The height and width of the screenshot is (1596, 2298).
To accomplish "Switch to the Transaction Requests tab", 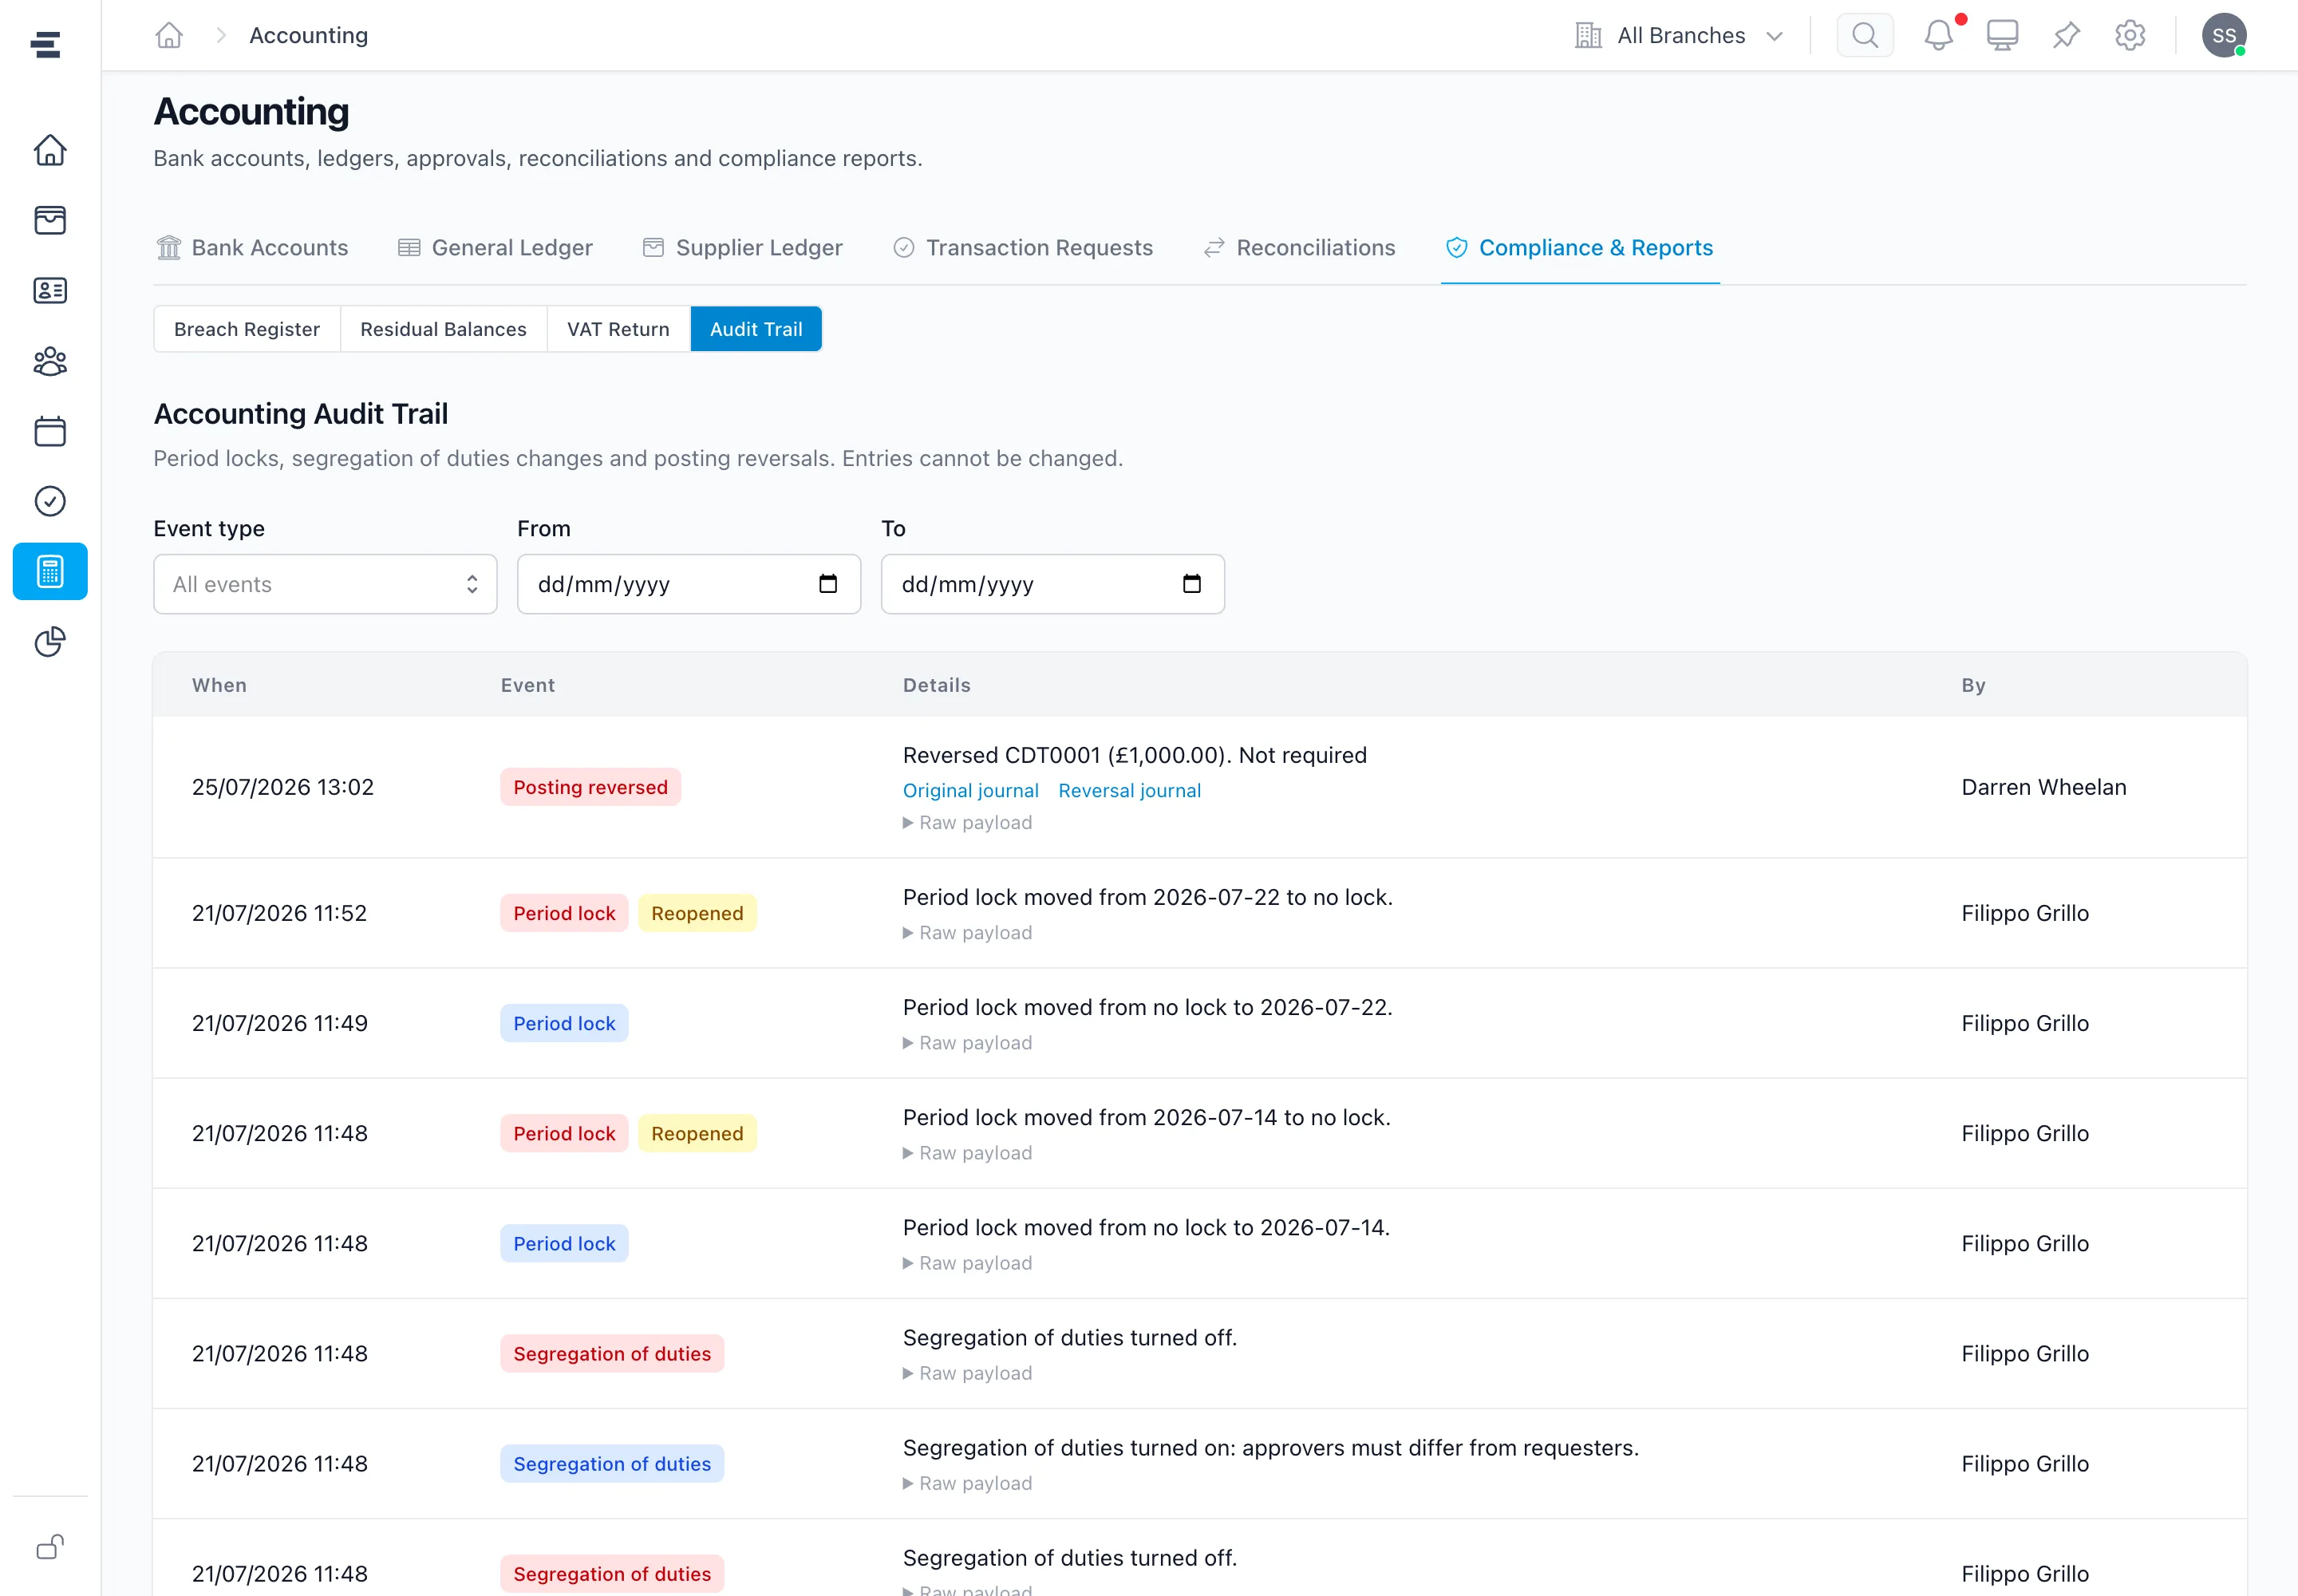I will coord(1022,248).
